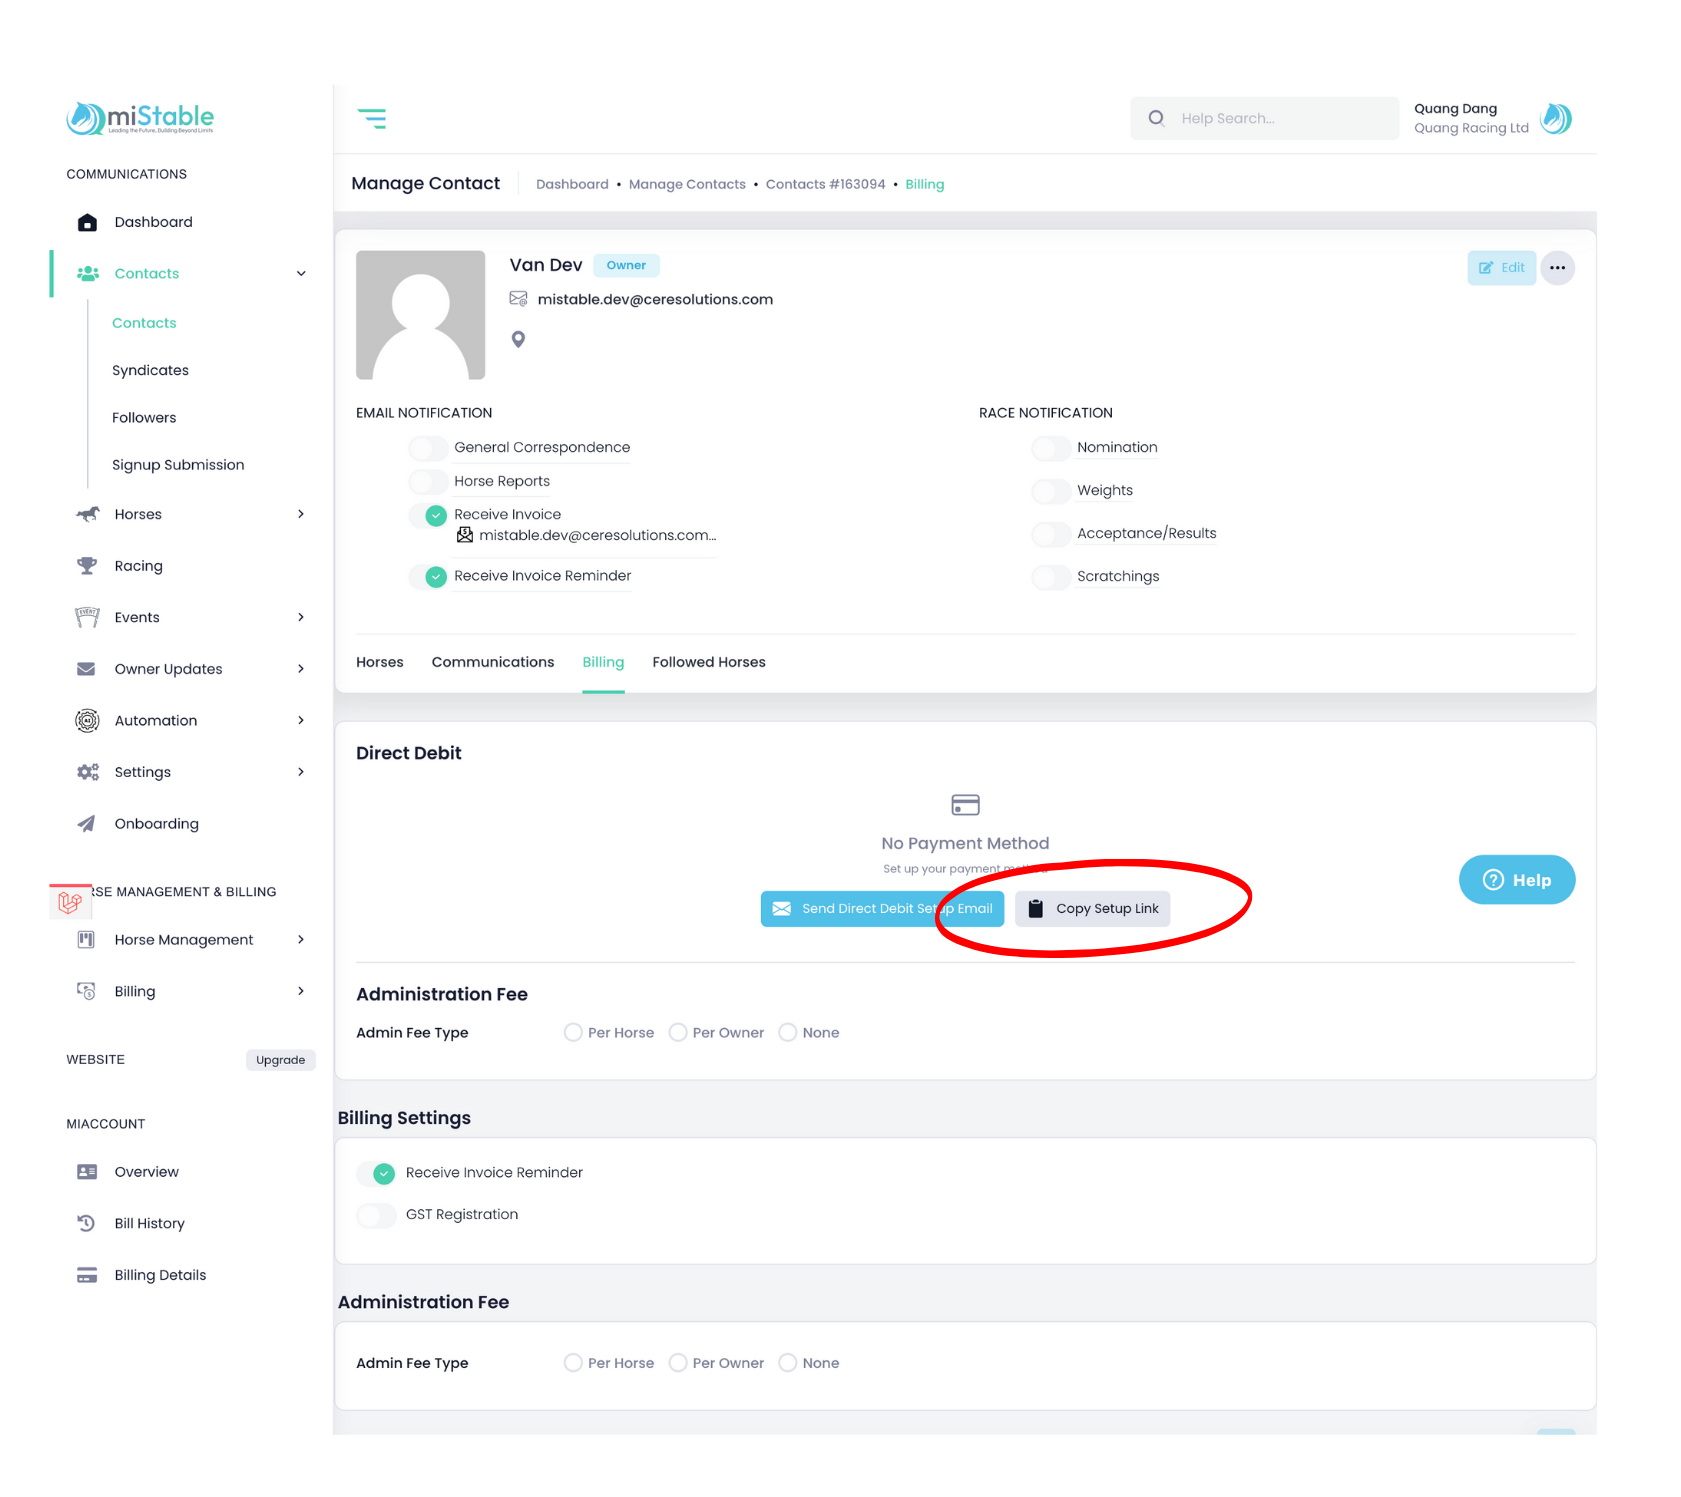The image size is (1681, 1497).
Task: Click the user profile avatar logo
Action: click(x=1556, y=119)
